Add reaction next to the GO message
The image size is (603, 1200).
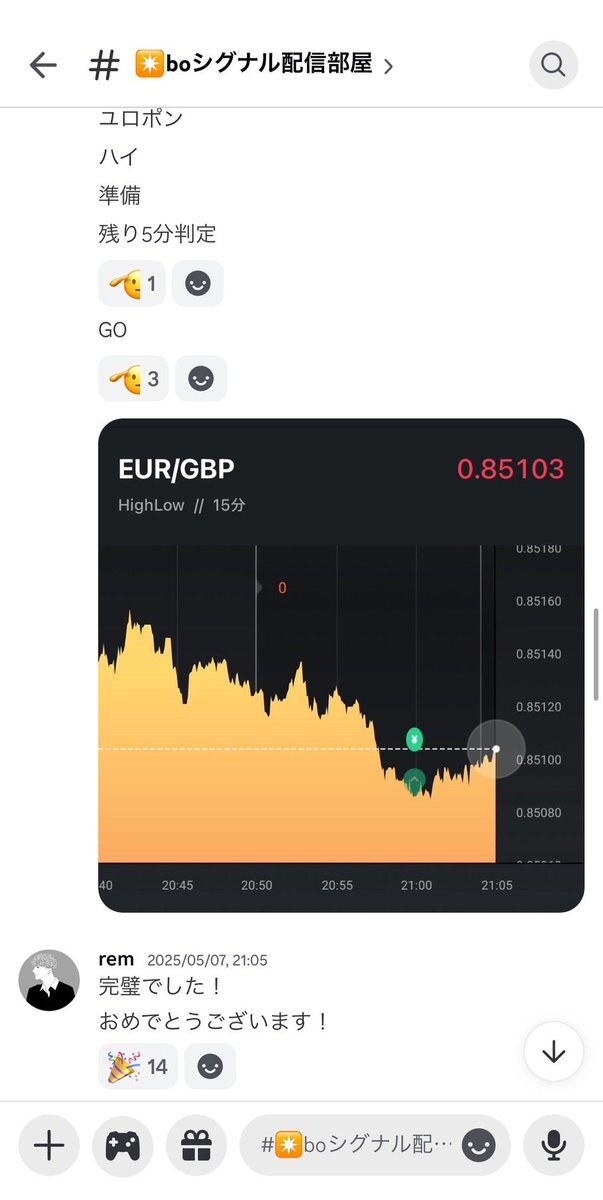click(201, 379)
